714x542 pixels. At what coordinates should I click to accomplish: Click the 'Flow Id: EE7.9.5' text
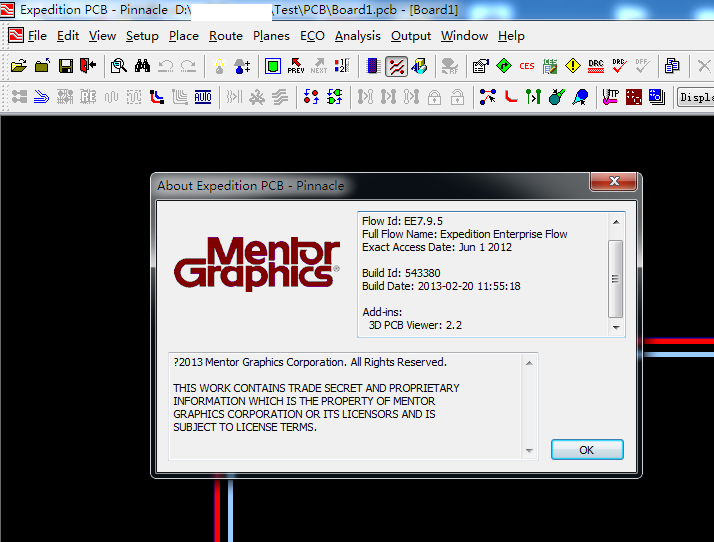coord(402,221)
